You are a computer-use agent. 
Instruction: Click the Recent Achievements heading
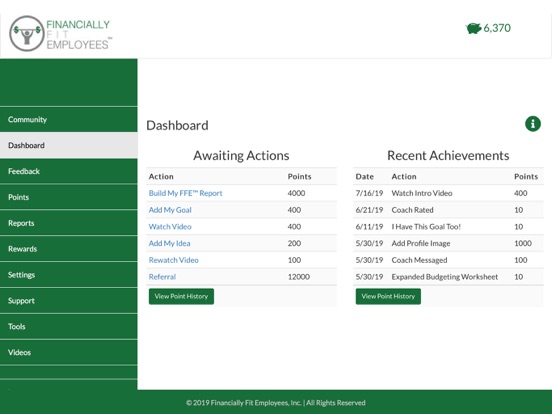coord(448,156)
